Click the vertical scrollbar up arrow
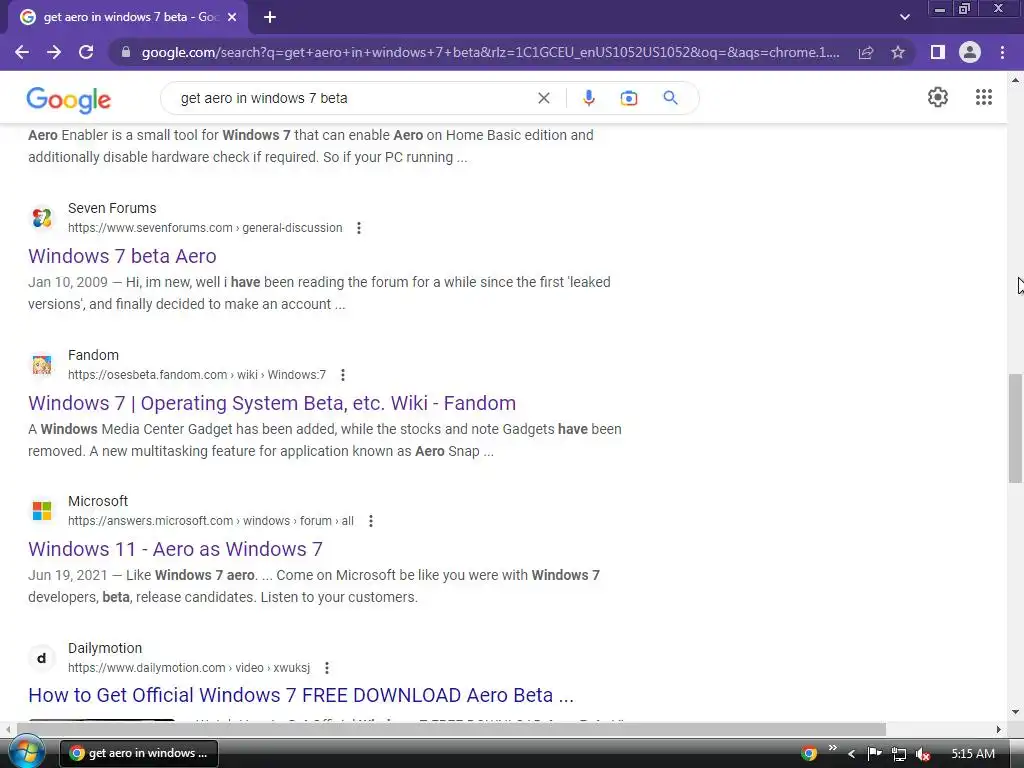Screen dimensions: 1024x768 1015,80
